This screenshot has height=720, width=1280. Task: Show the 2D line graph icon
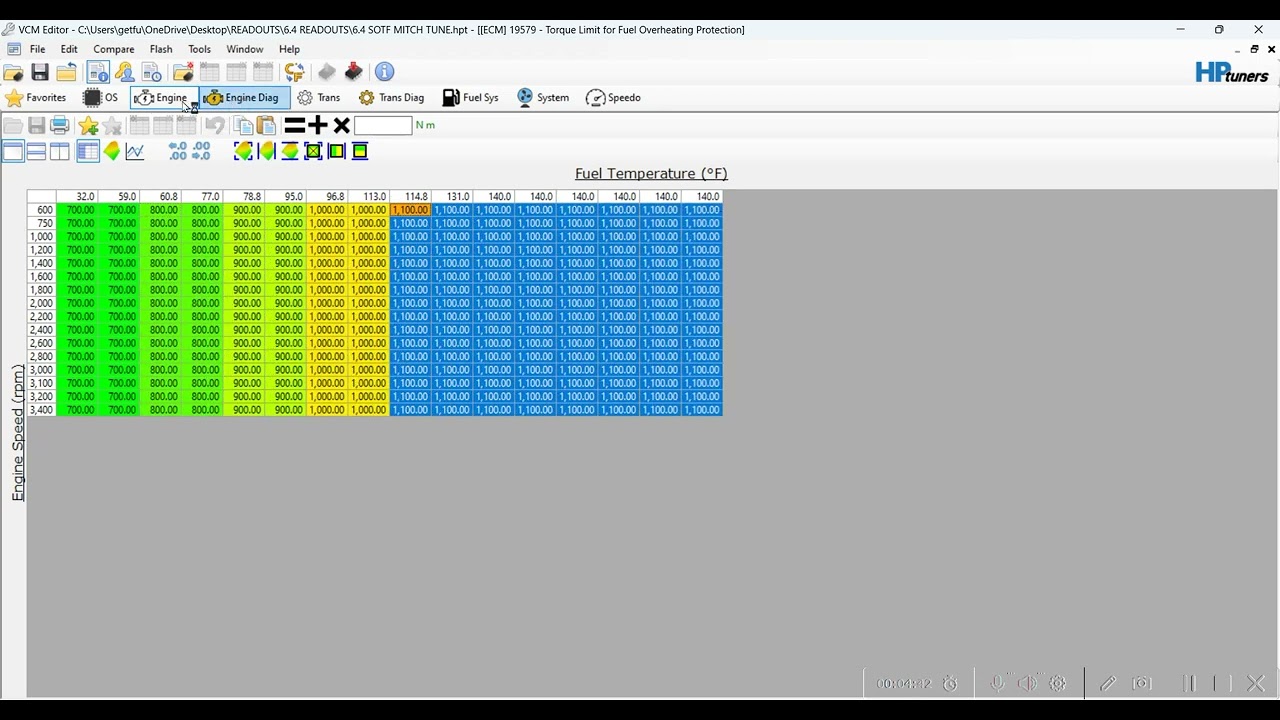pyautogui.click(x=135, y=151)
